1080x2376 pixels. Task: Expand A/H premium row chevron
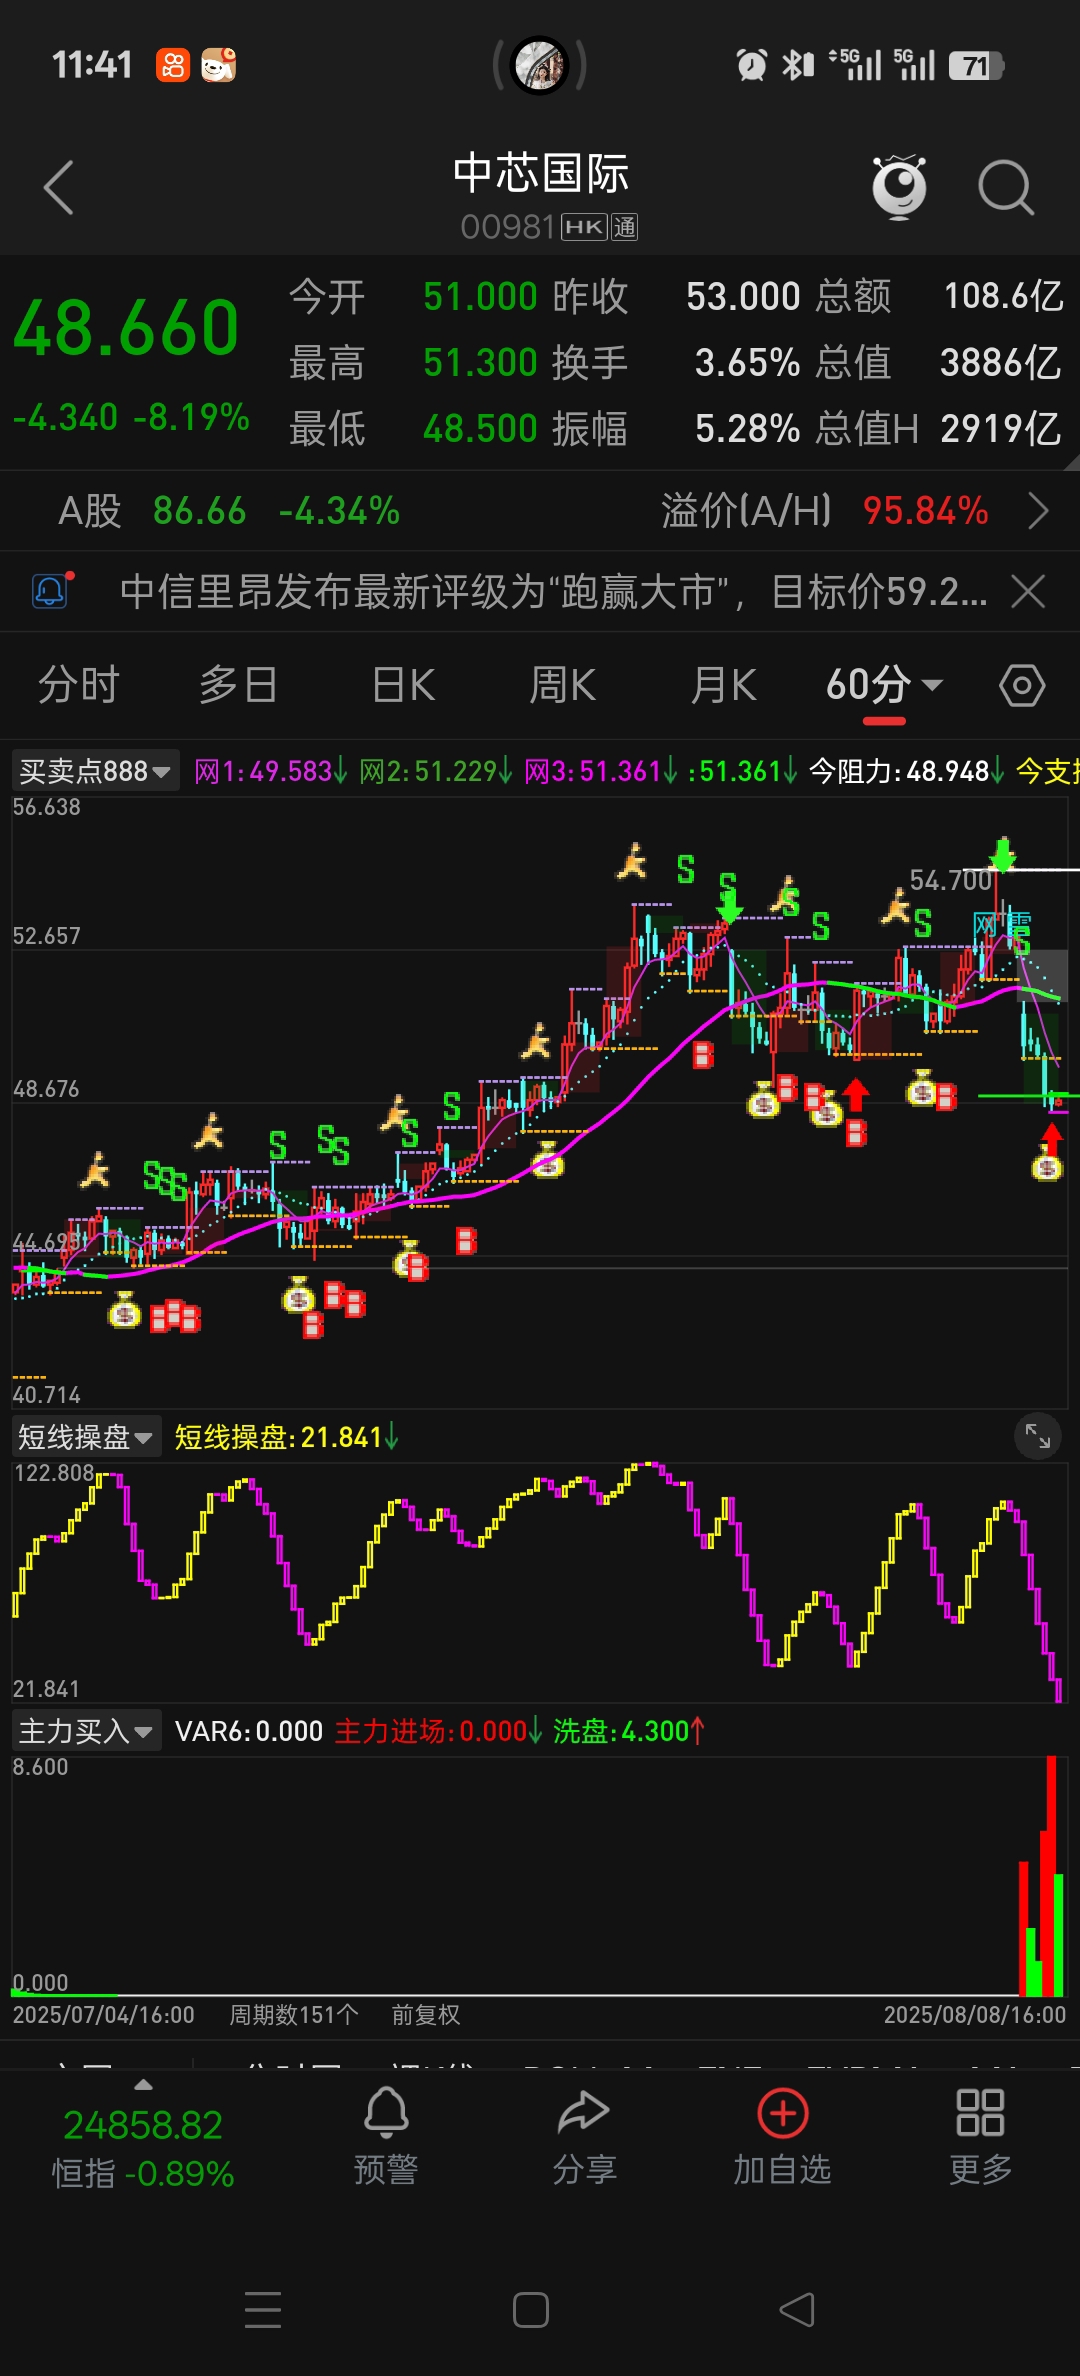pos(1039,511)
